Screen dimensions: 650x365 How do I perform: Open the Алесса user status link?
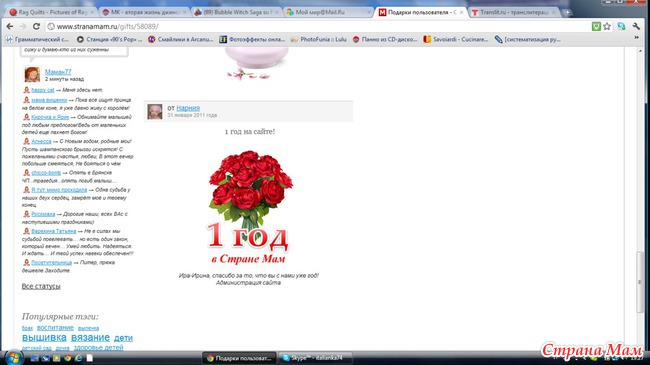coord(41,141)
